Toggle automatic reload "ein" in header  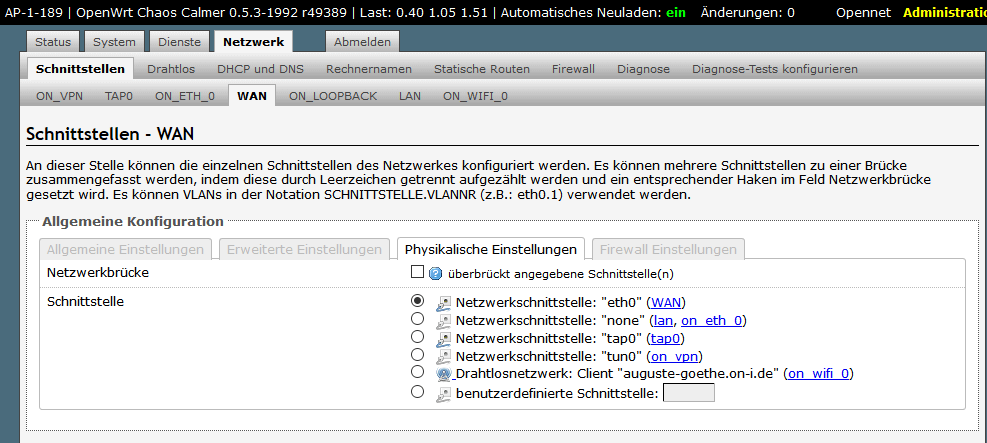tap(676, 12)
